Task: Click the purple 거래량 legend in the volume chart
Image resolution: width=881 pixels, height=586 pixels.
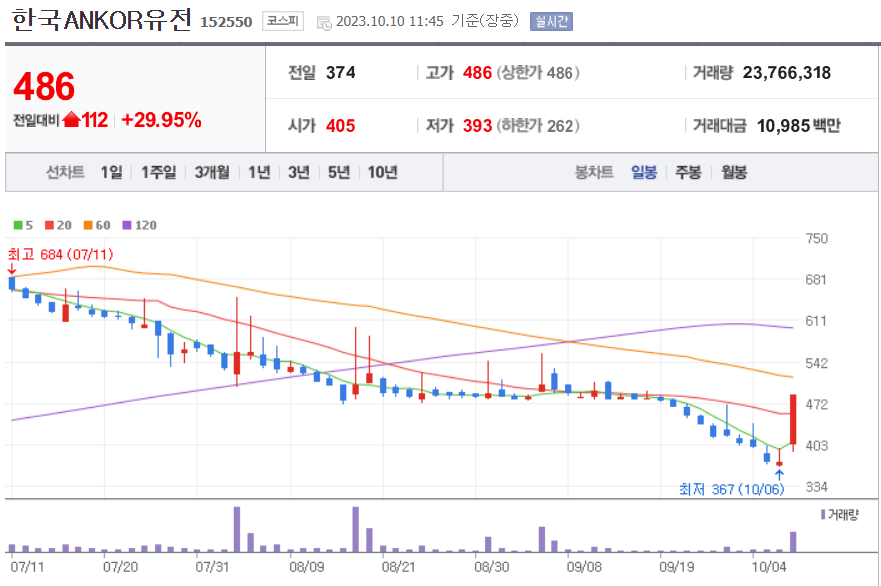Action: tap(839, 514)
